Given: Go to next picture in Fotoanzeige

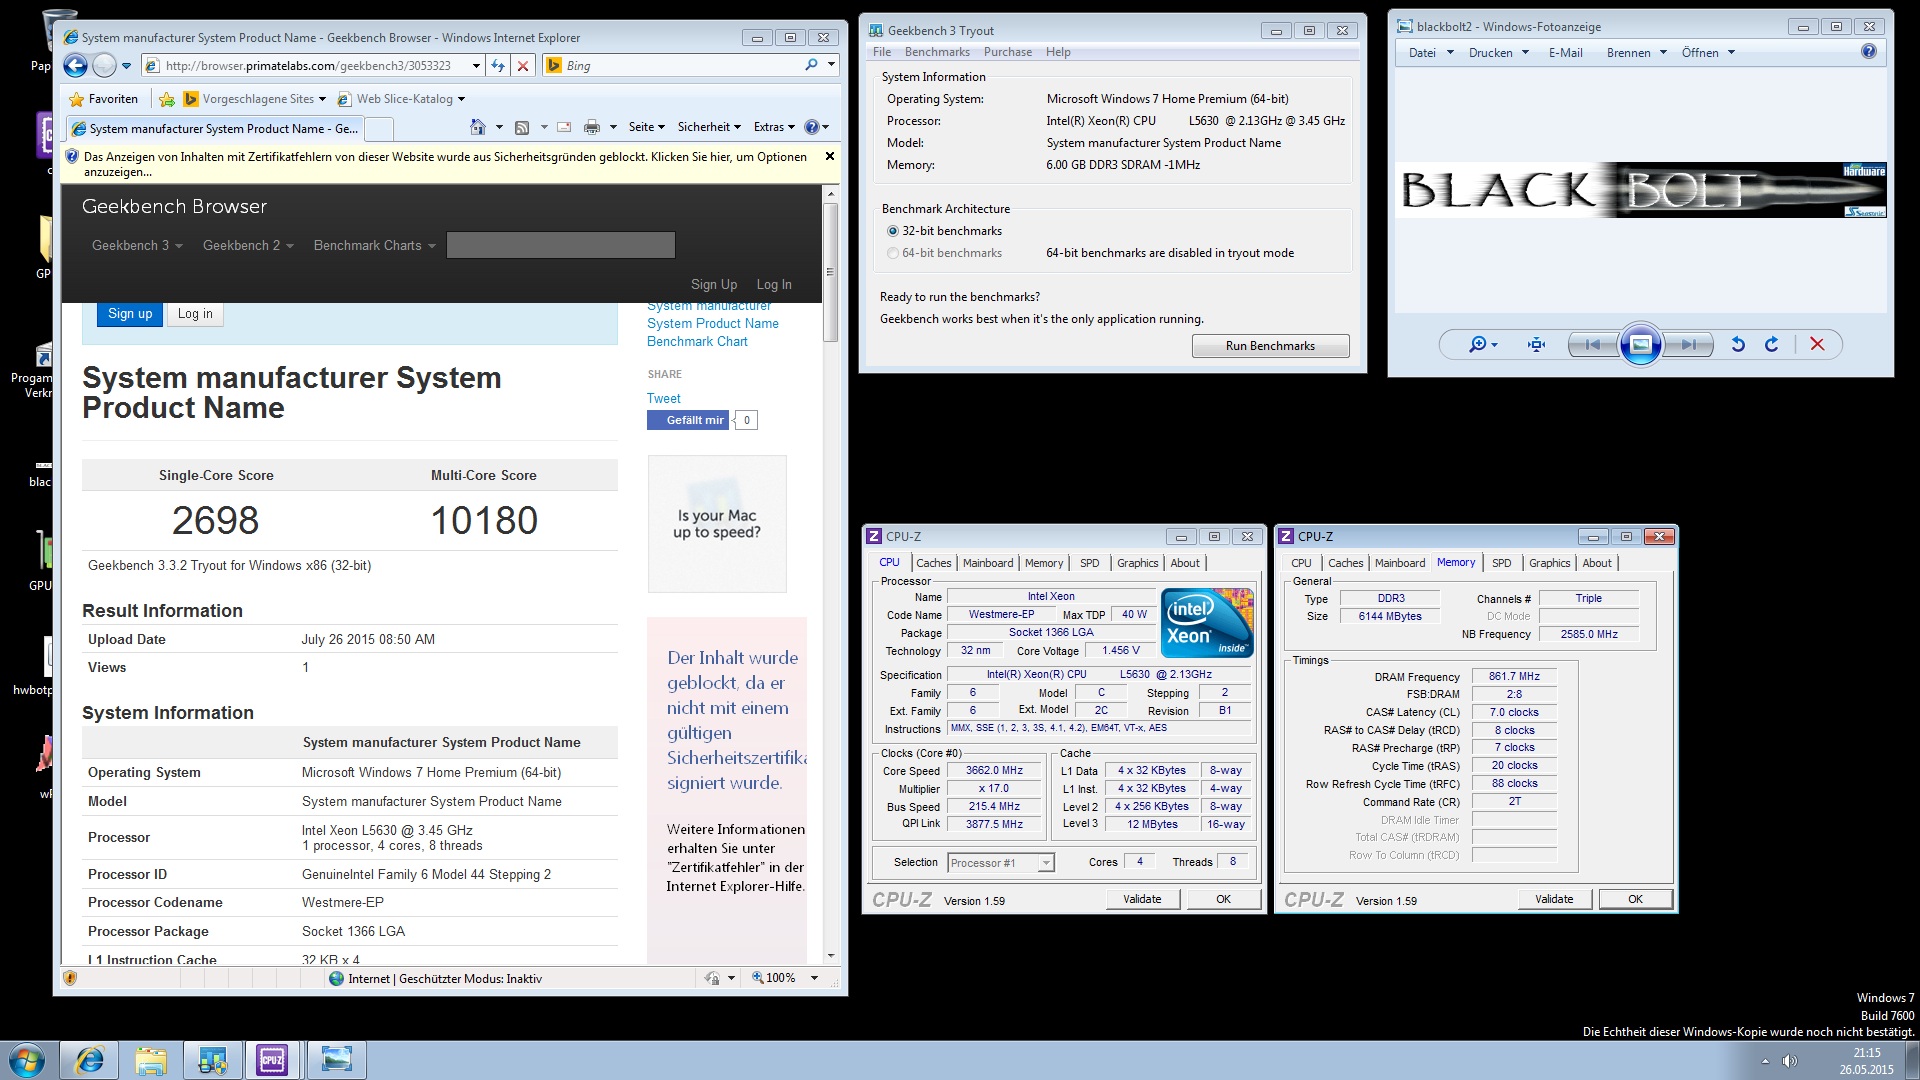Looking at the screenshot, I should pyautogui.click(x=1688, y=344).
